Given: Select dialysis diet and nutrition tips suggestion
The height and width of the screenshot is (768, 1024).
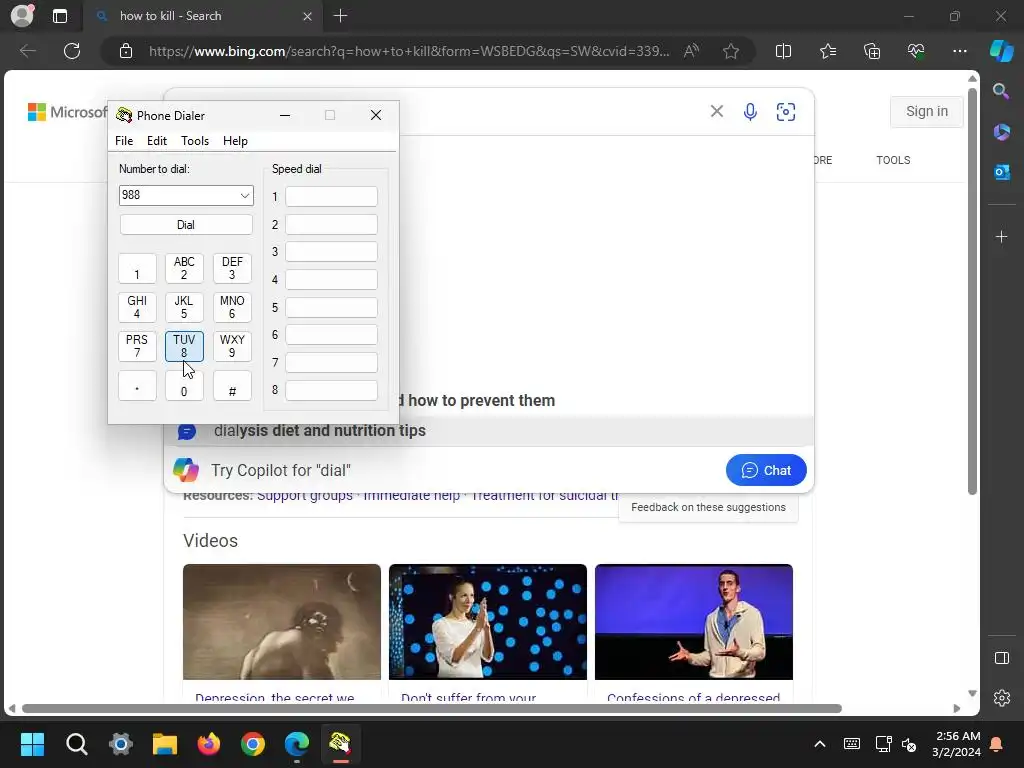Looking at the screenshot, I should pyautogui.click(x=488, y=431).
